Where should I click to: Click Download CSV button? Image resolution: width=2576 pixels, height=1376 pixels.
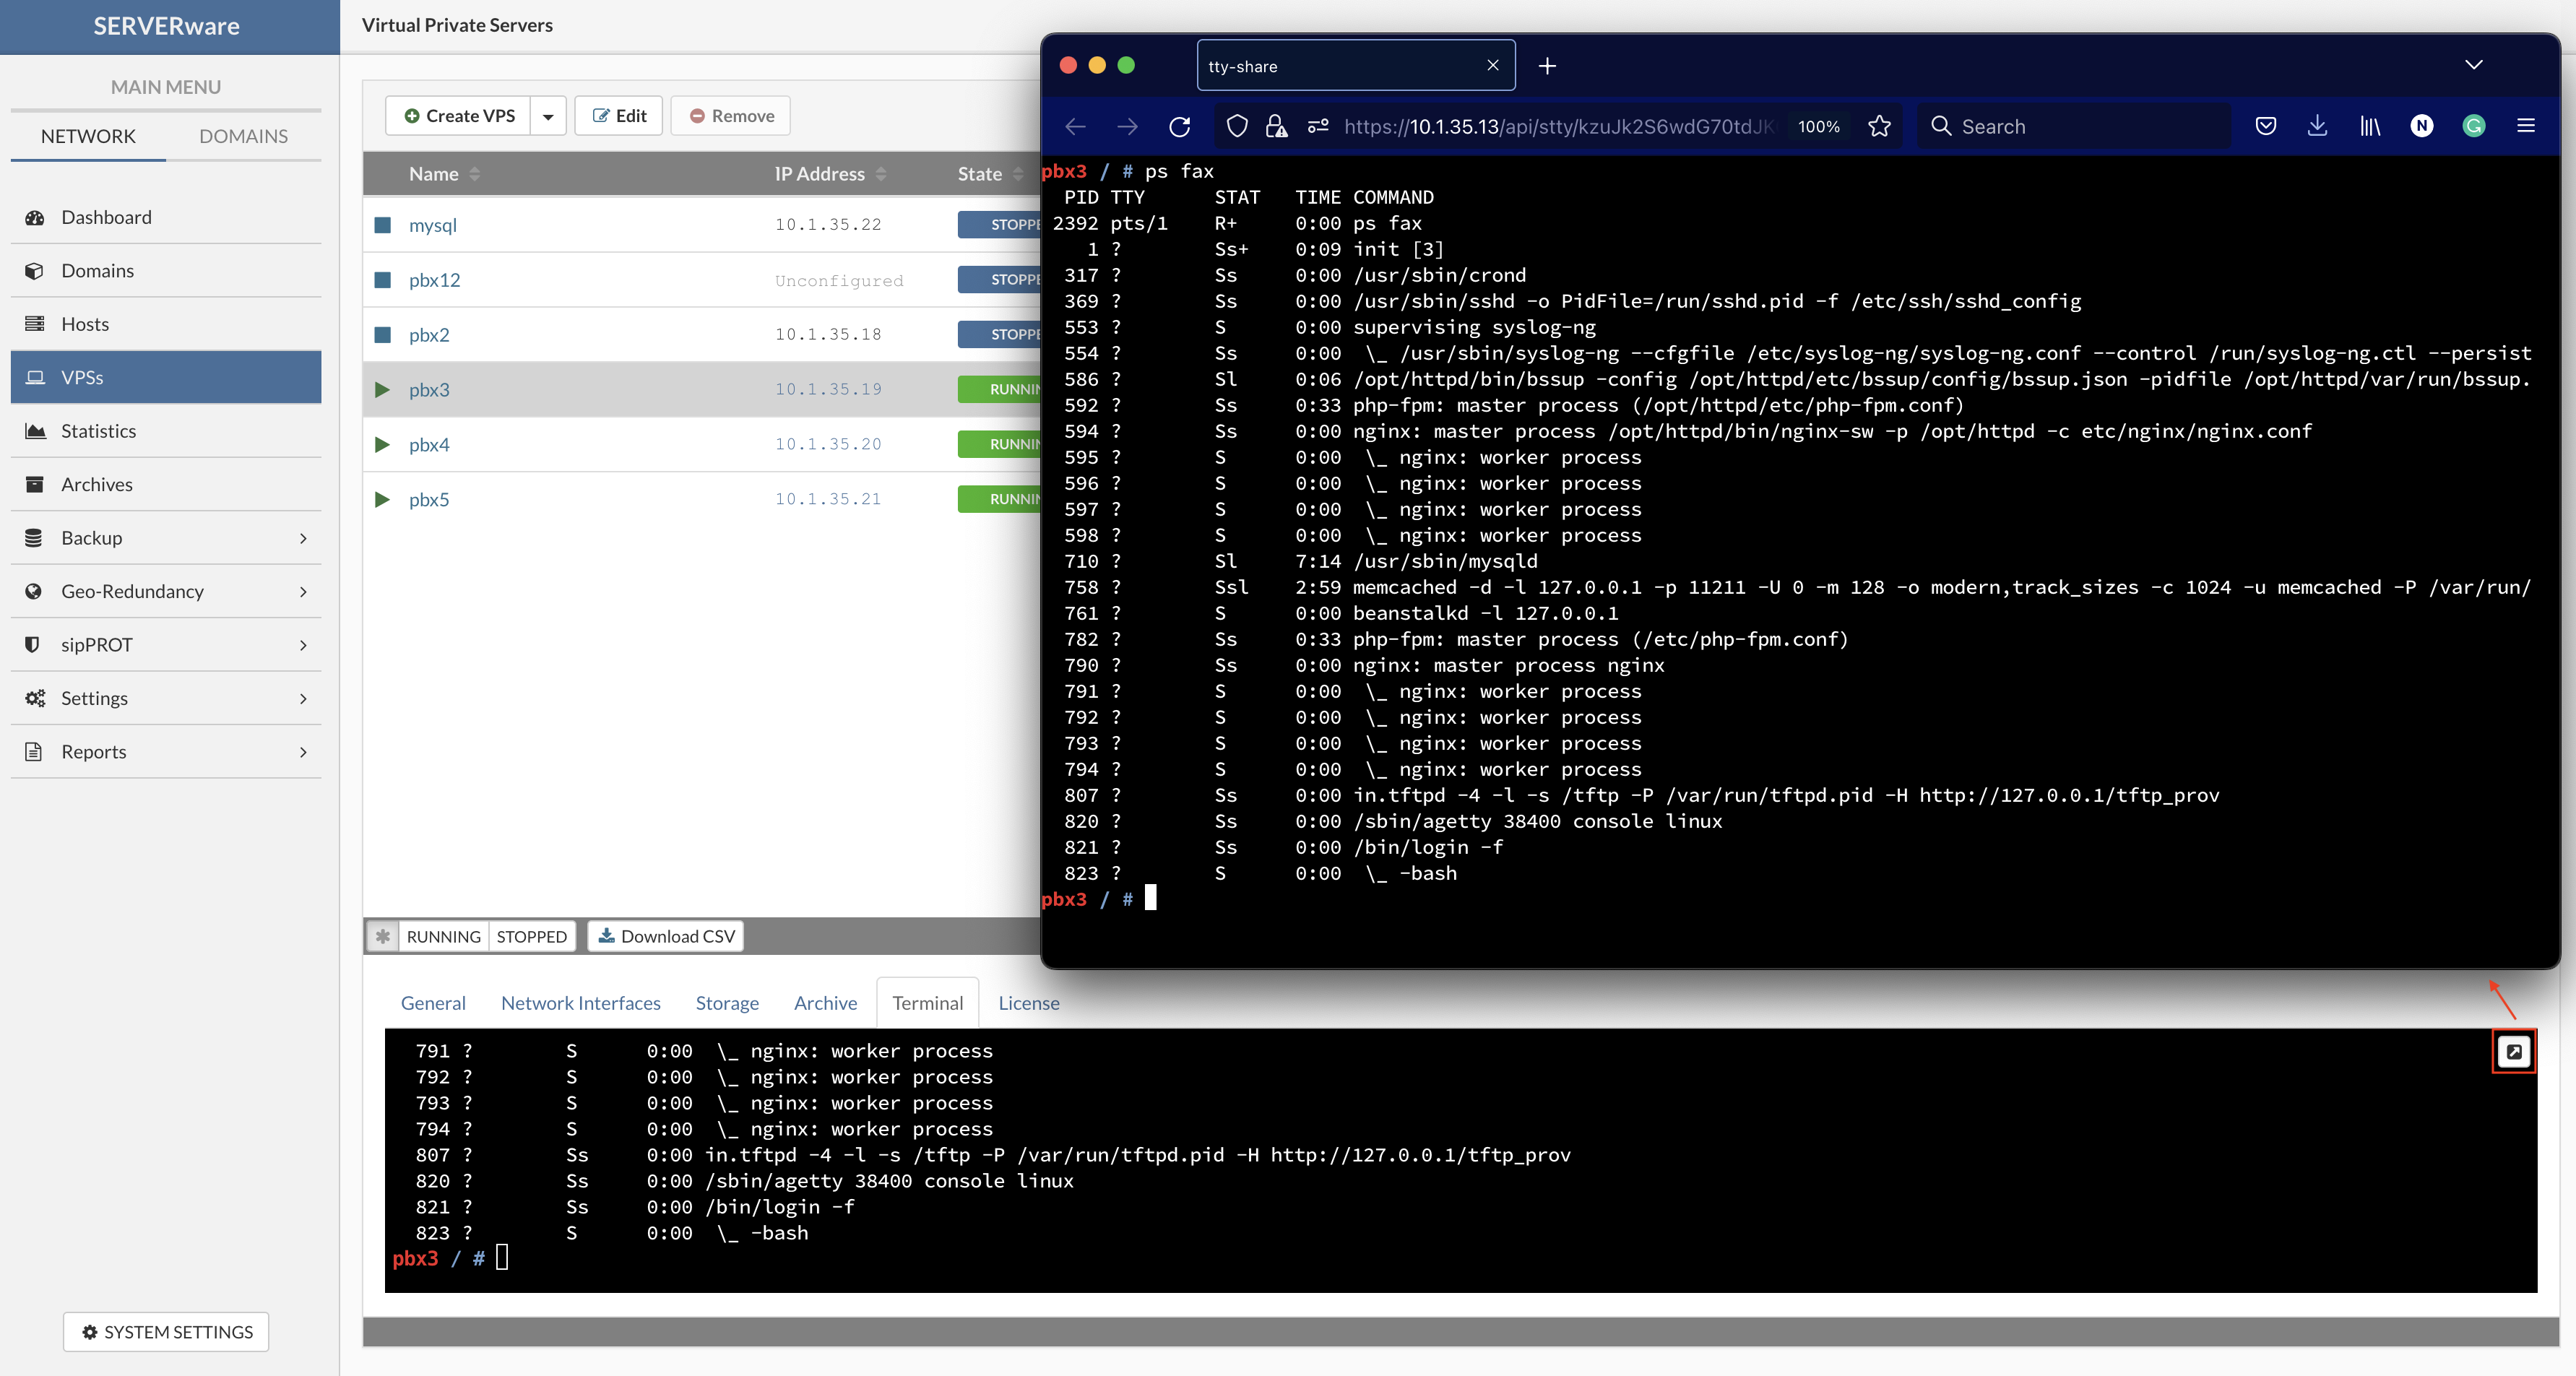point(666,936)
